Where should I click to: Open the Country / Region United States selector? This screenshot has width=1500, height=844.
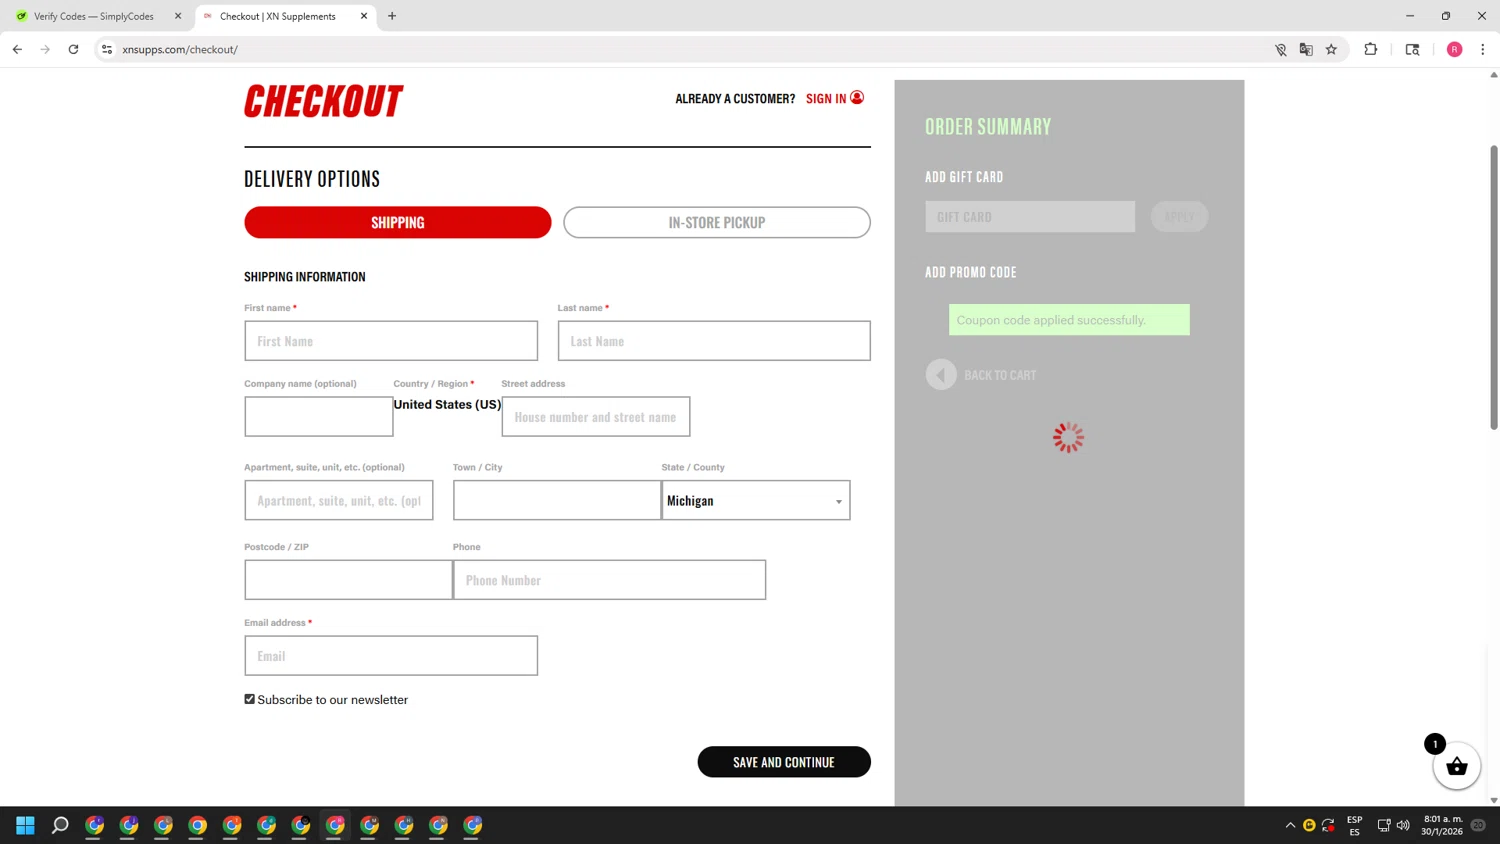447,405
